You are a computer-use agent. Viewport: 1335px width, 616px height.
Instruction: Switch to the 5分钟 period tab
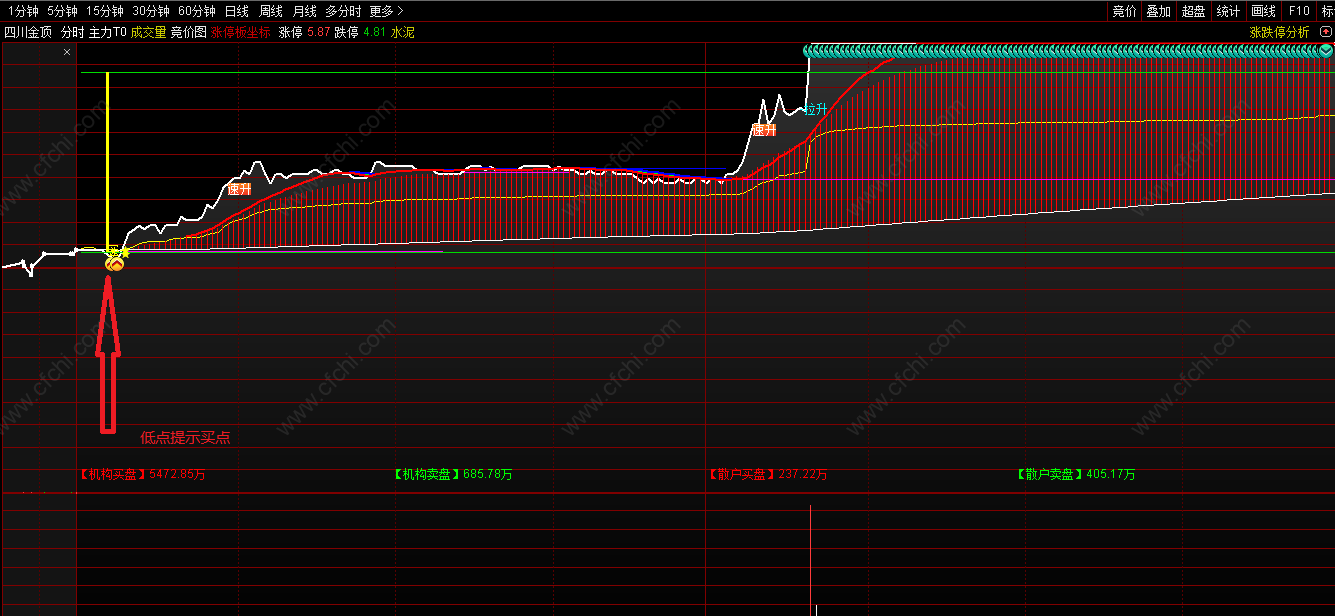tap(62, 11)
